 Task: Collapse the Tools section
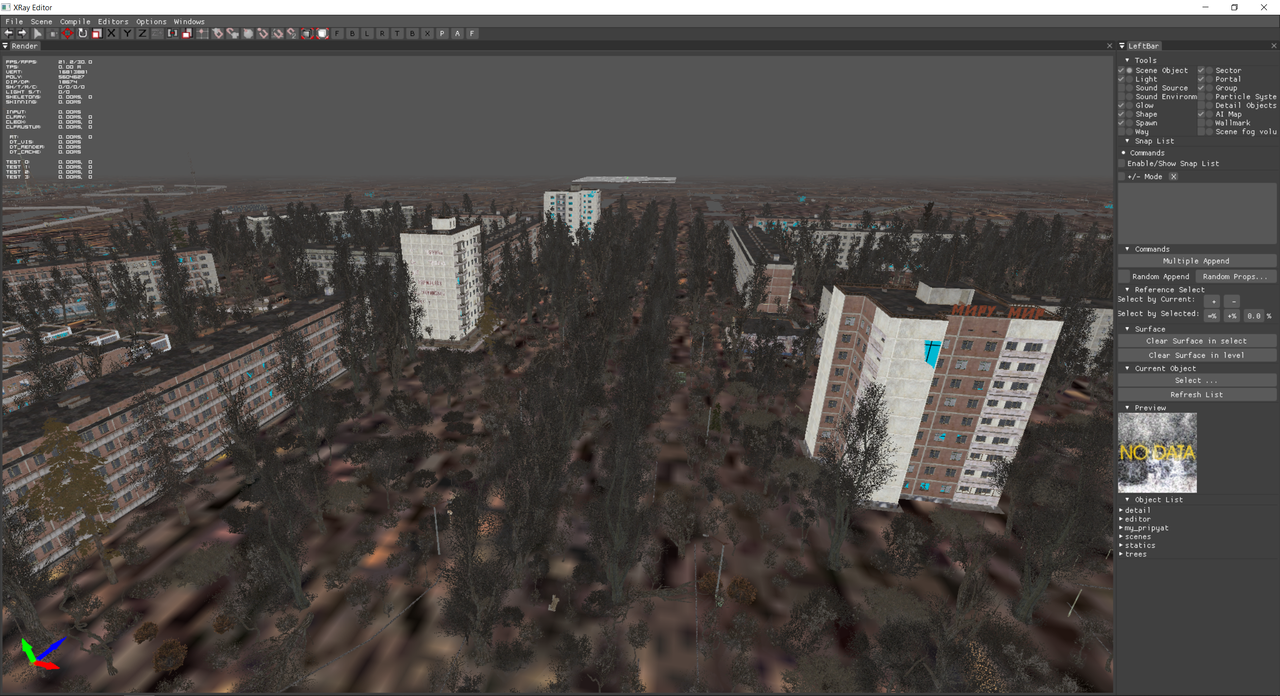coord(1128,61)
